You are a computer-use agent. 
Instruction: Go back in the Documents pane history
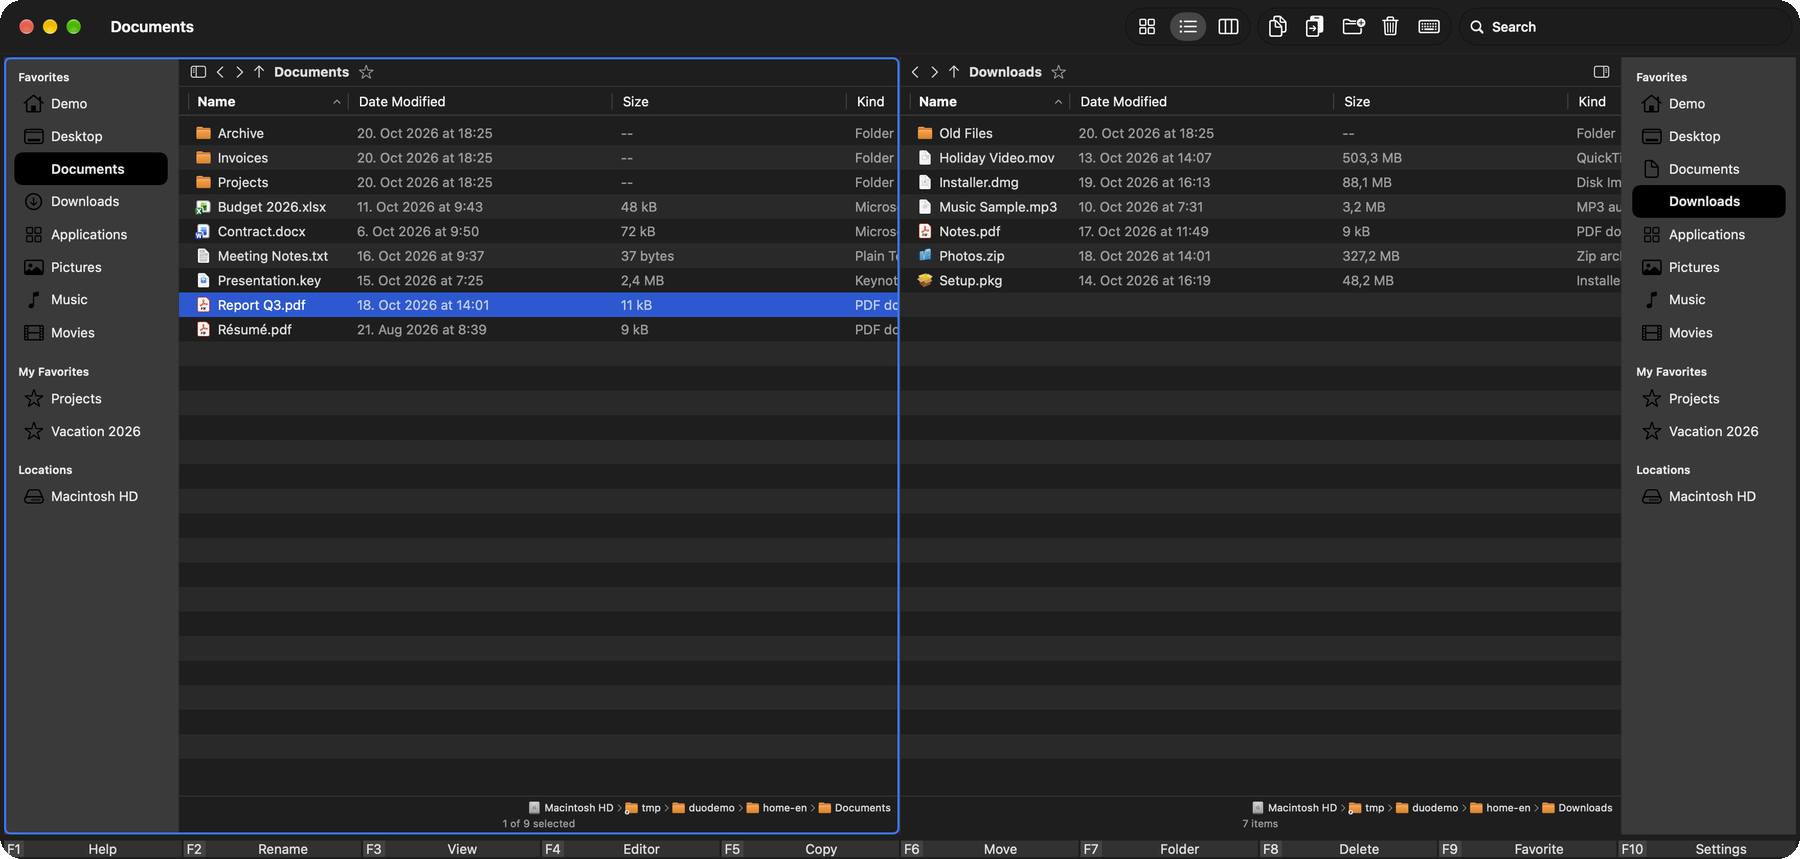click(x=221, y=72)
